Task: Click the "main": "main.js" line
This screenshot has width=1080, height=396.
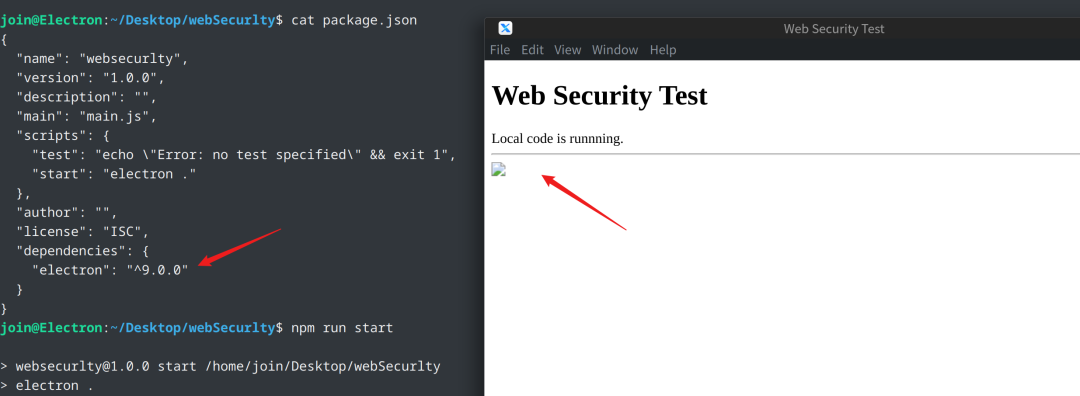Action: (x=86, y=116)
